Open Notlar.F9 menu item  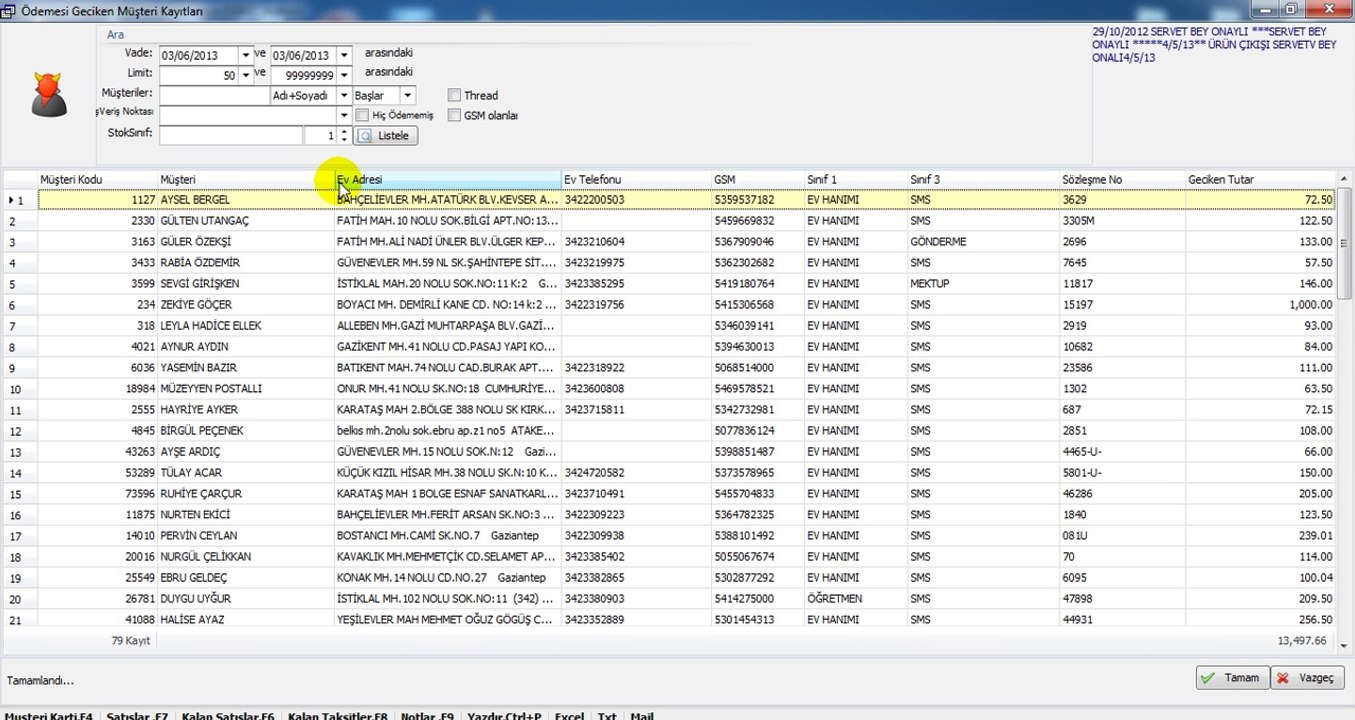click(x=427, y=716)
